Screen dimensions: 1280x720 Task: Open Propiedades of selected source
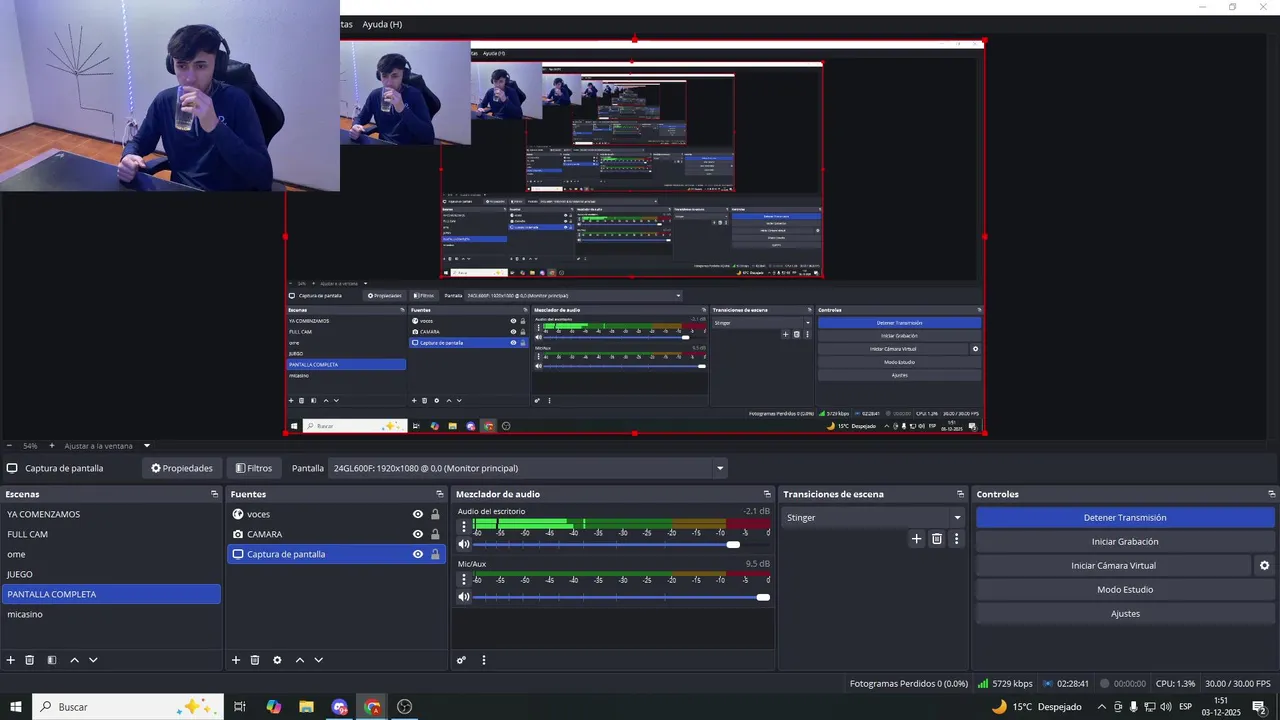182,468
